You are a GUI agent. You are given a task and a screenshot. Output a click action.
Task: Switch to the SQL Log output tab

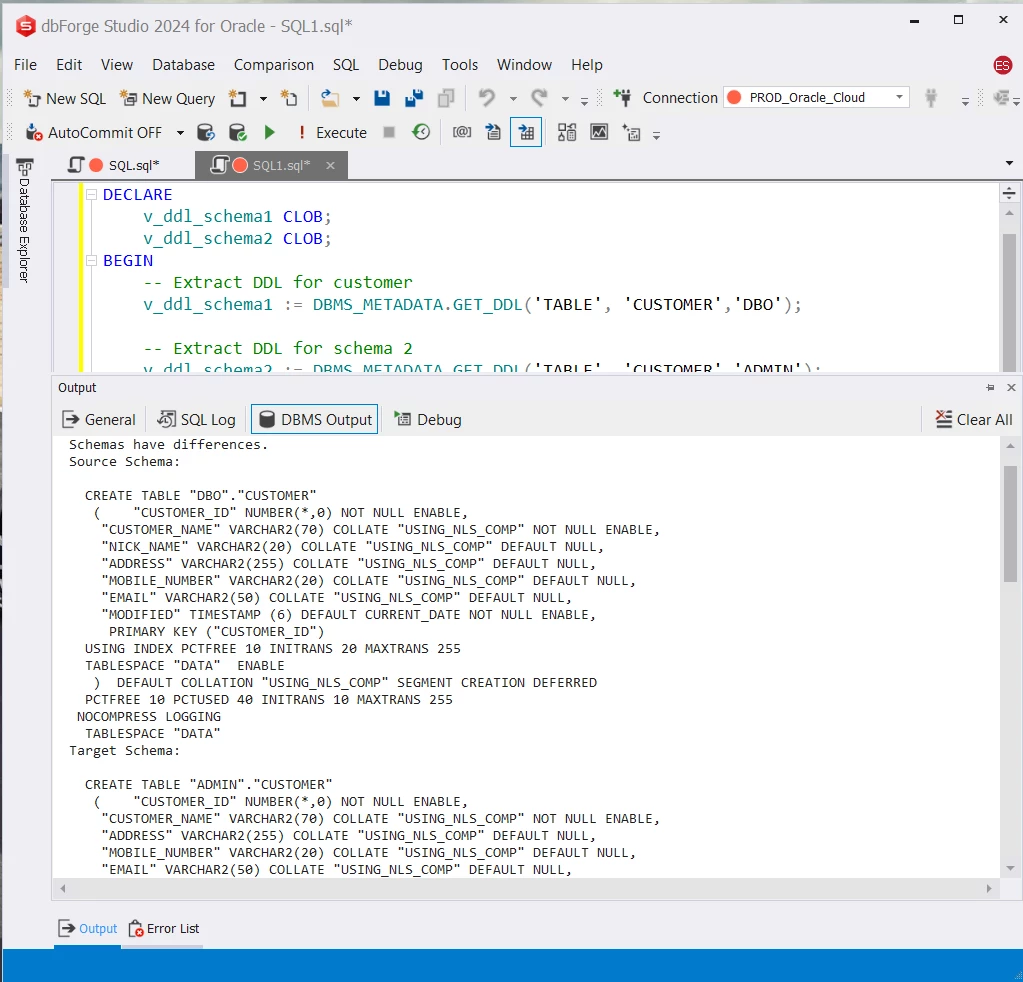(x=196, y=420)
